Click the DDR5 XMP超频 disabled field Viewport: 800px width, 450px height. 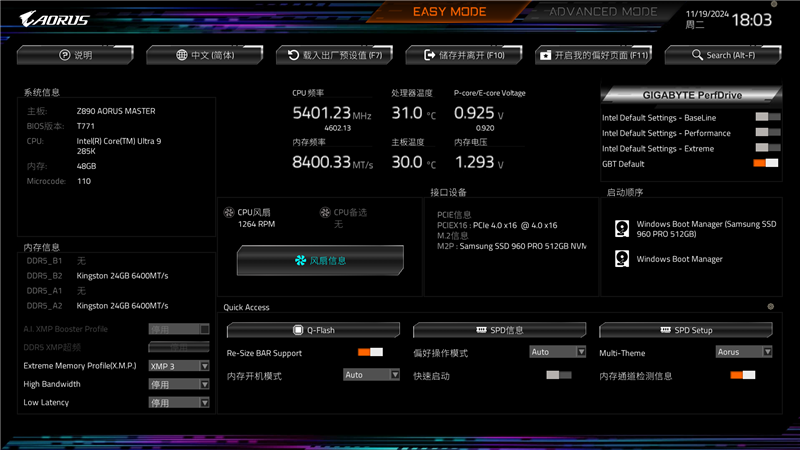tap(179, 347)
